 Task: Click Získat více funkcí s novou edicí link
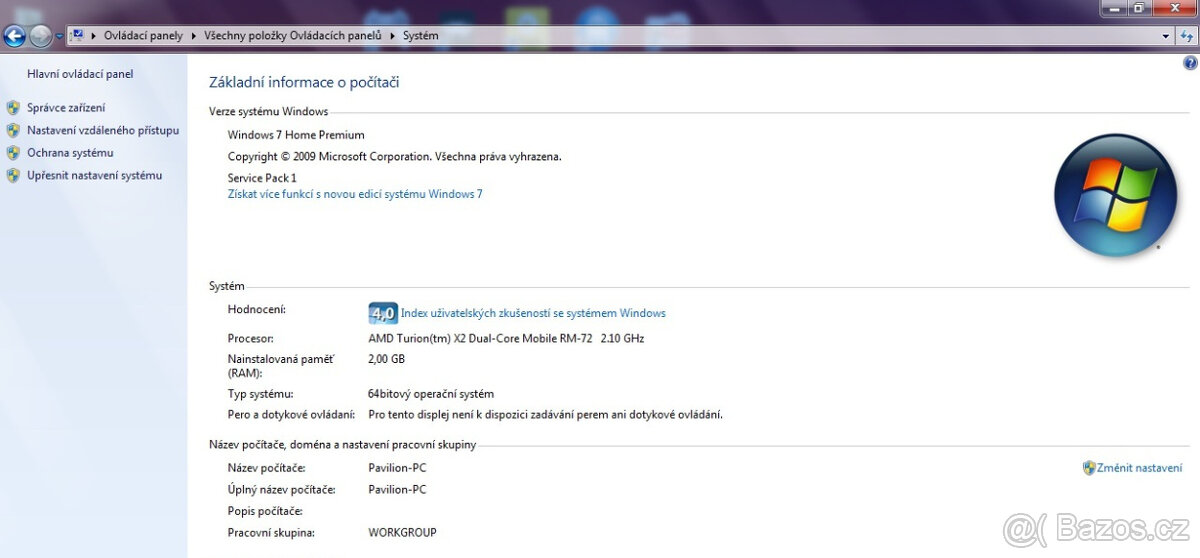[355, 194]
